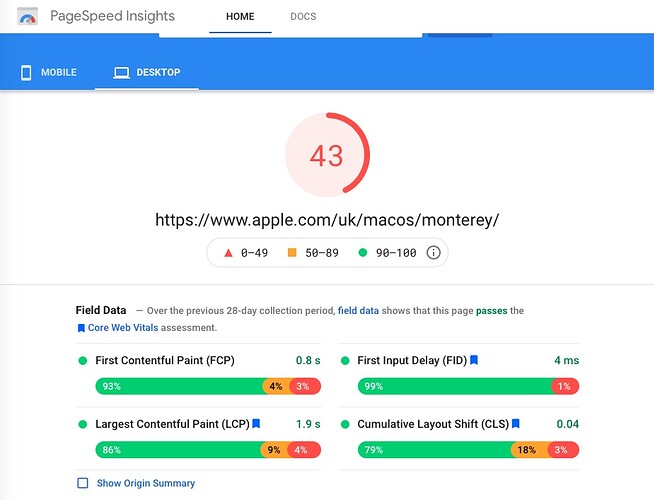Screen dimensions: 654x500
Task: Click the LCP 9% orange bar segment
Action: (x=274, y=450)
